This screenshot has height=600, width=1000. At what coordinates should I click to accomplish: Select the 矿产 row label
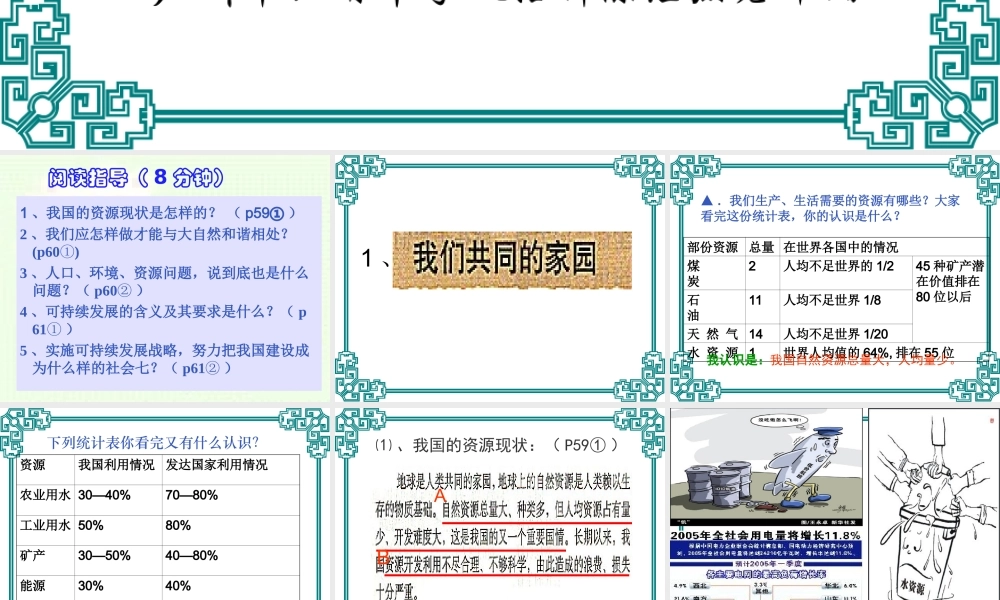point(33,555)
